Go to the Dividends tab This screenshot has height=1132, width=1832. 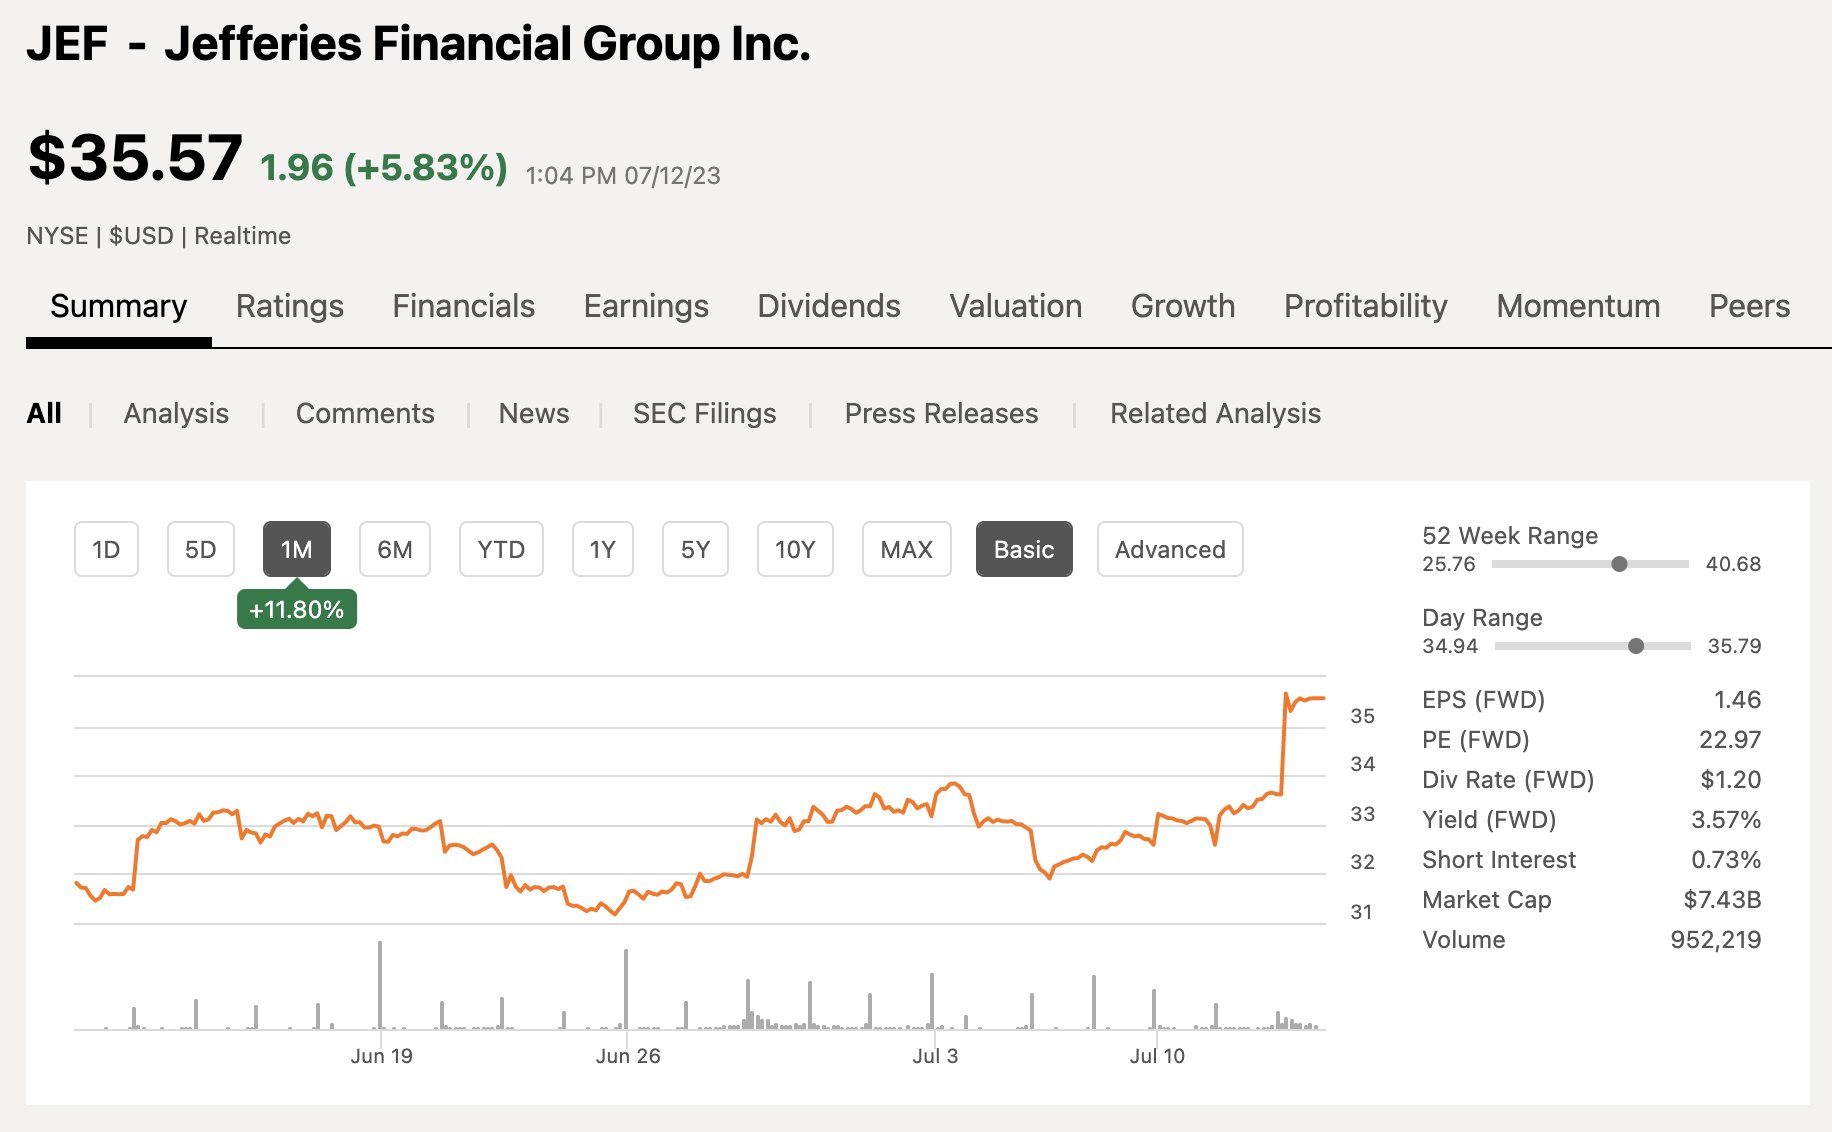coord(828,306)
